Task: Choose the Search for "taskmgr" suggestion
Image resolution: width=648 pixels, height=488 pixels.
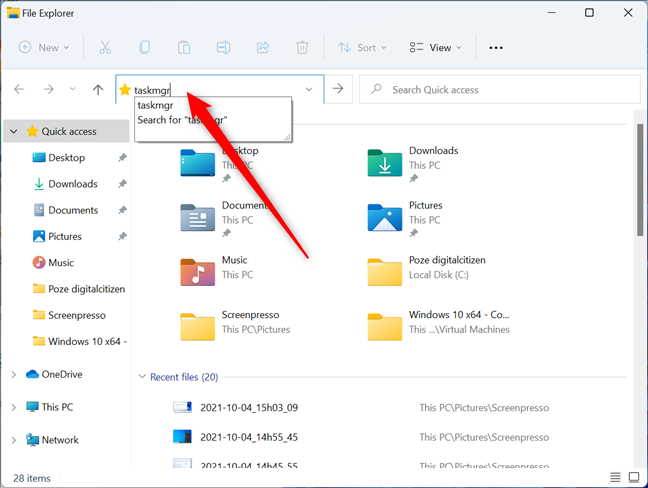Action: click(182, 120)
